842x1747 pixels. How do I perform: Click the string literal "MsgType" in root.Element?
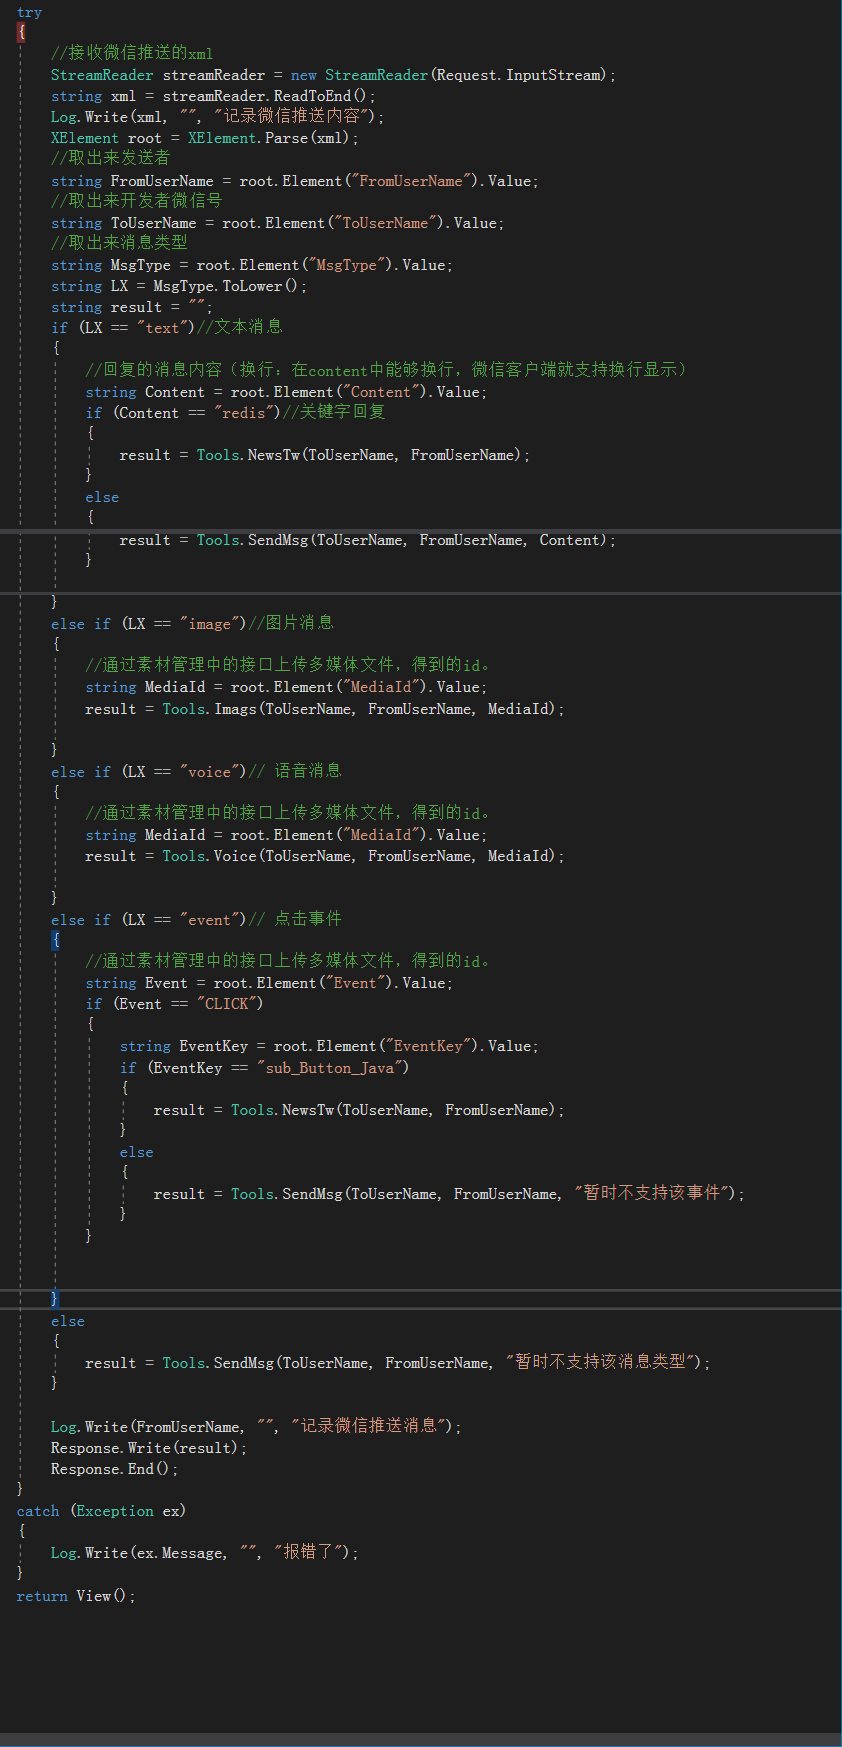[347, 265]
